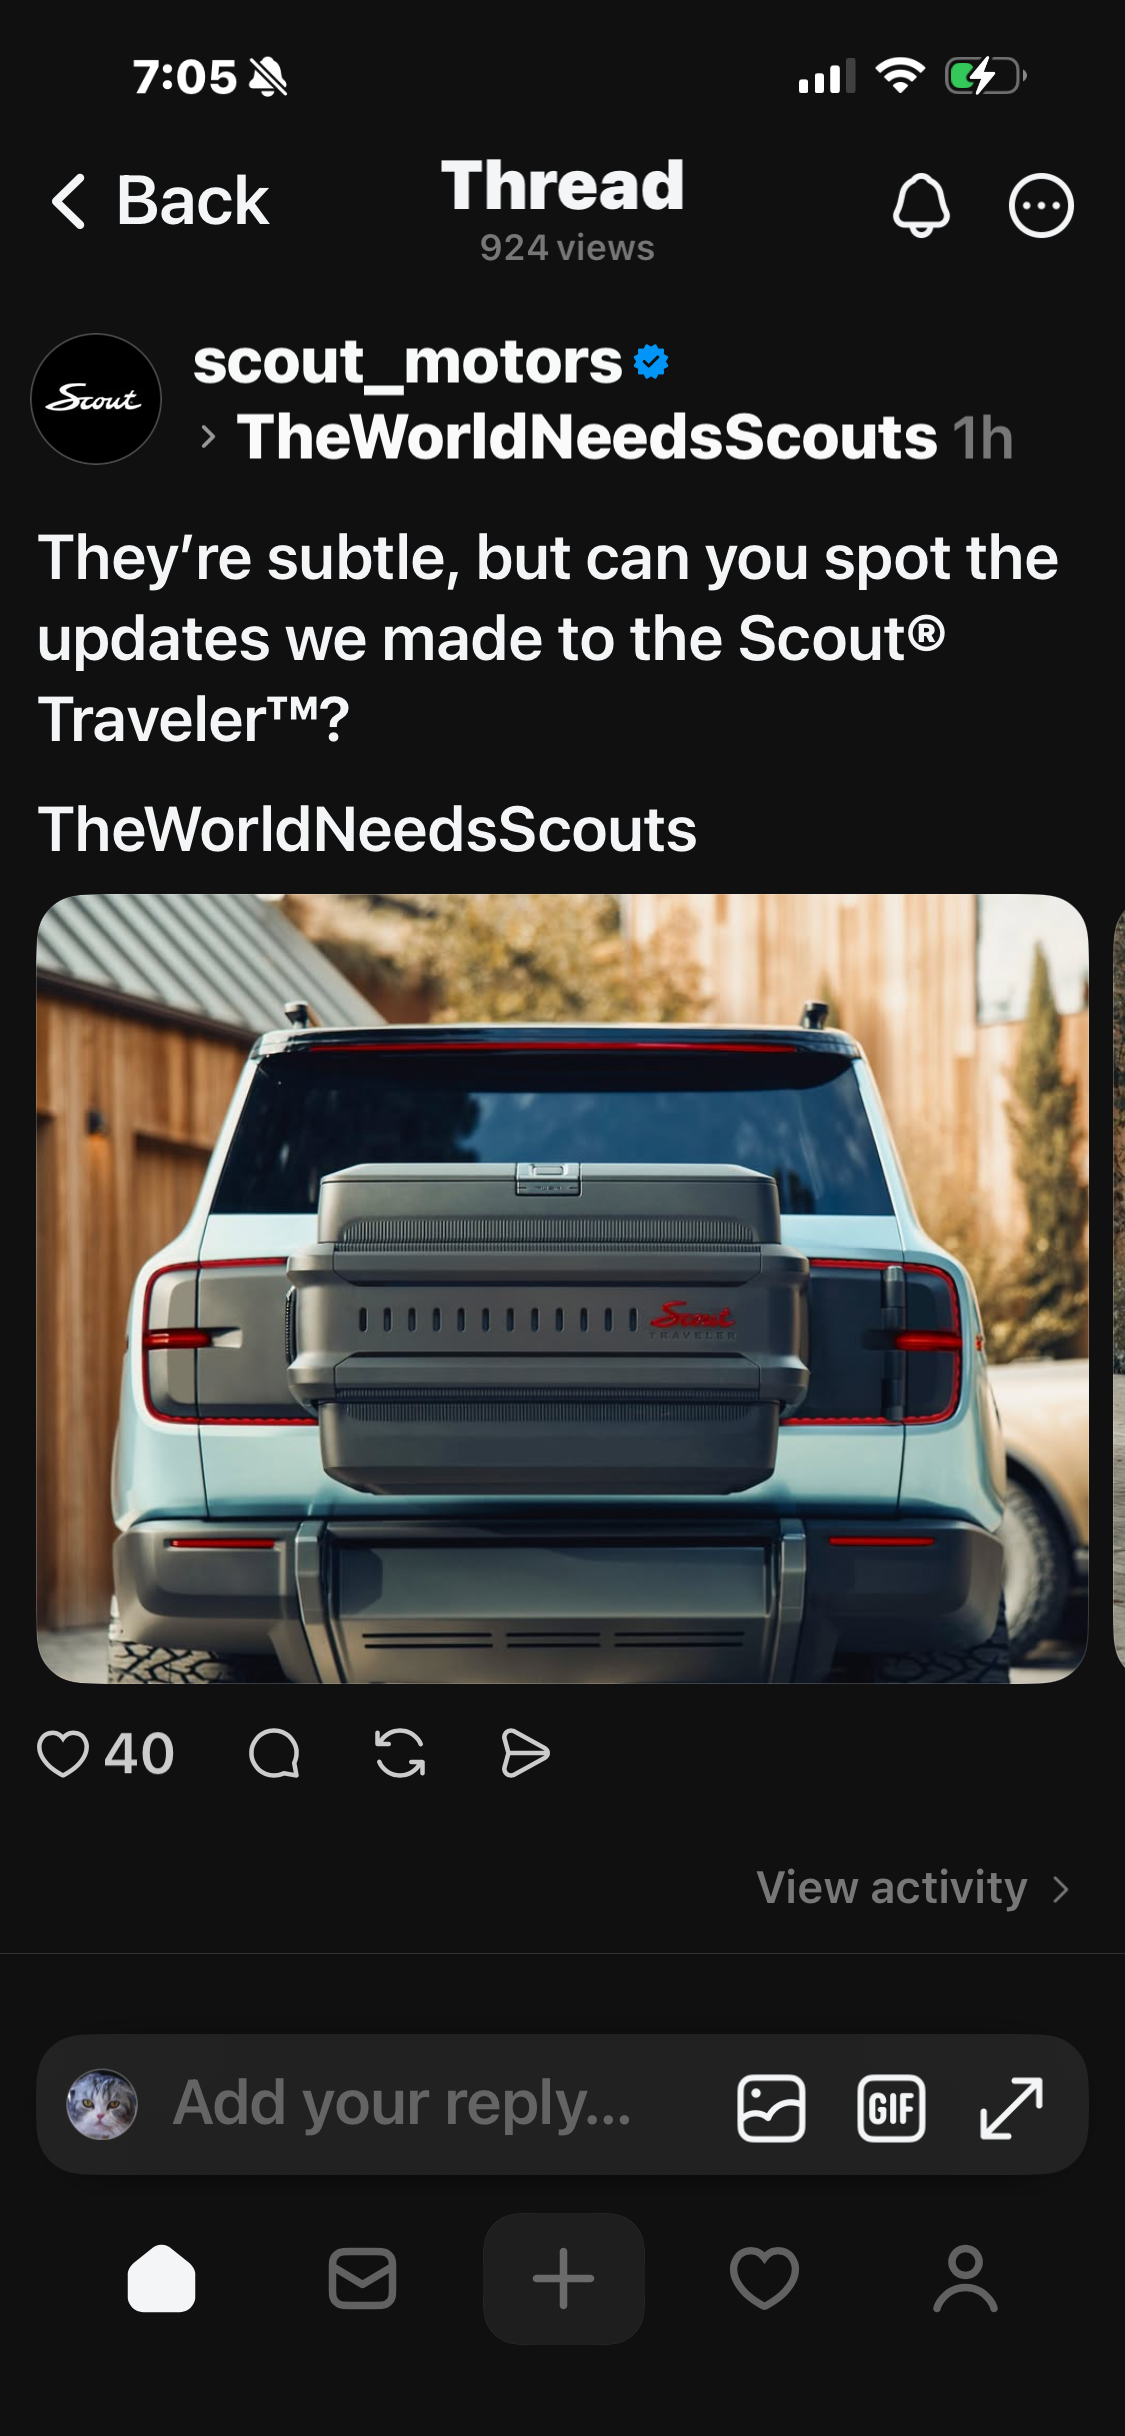The image size is (1125, 2436).
Task: Open the activity heart tab
Action: (x=765, y=2279)
